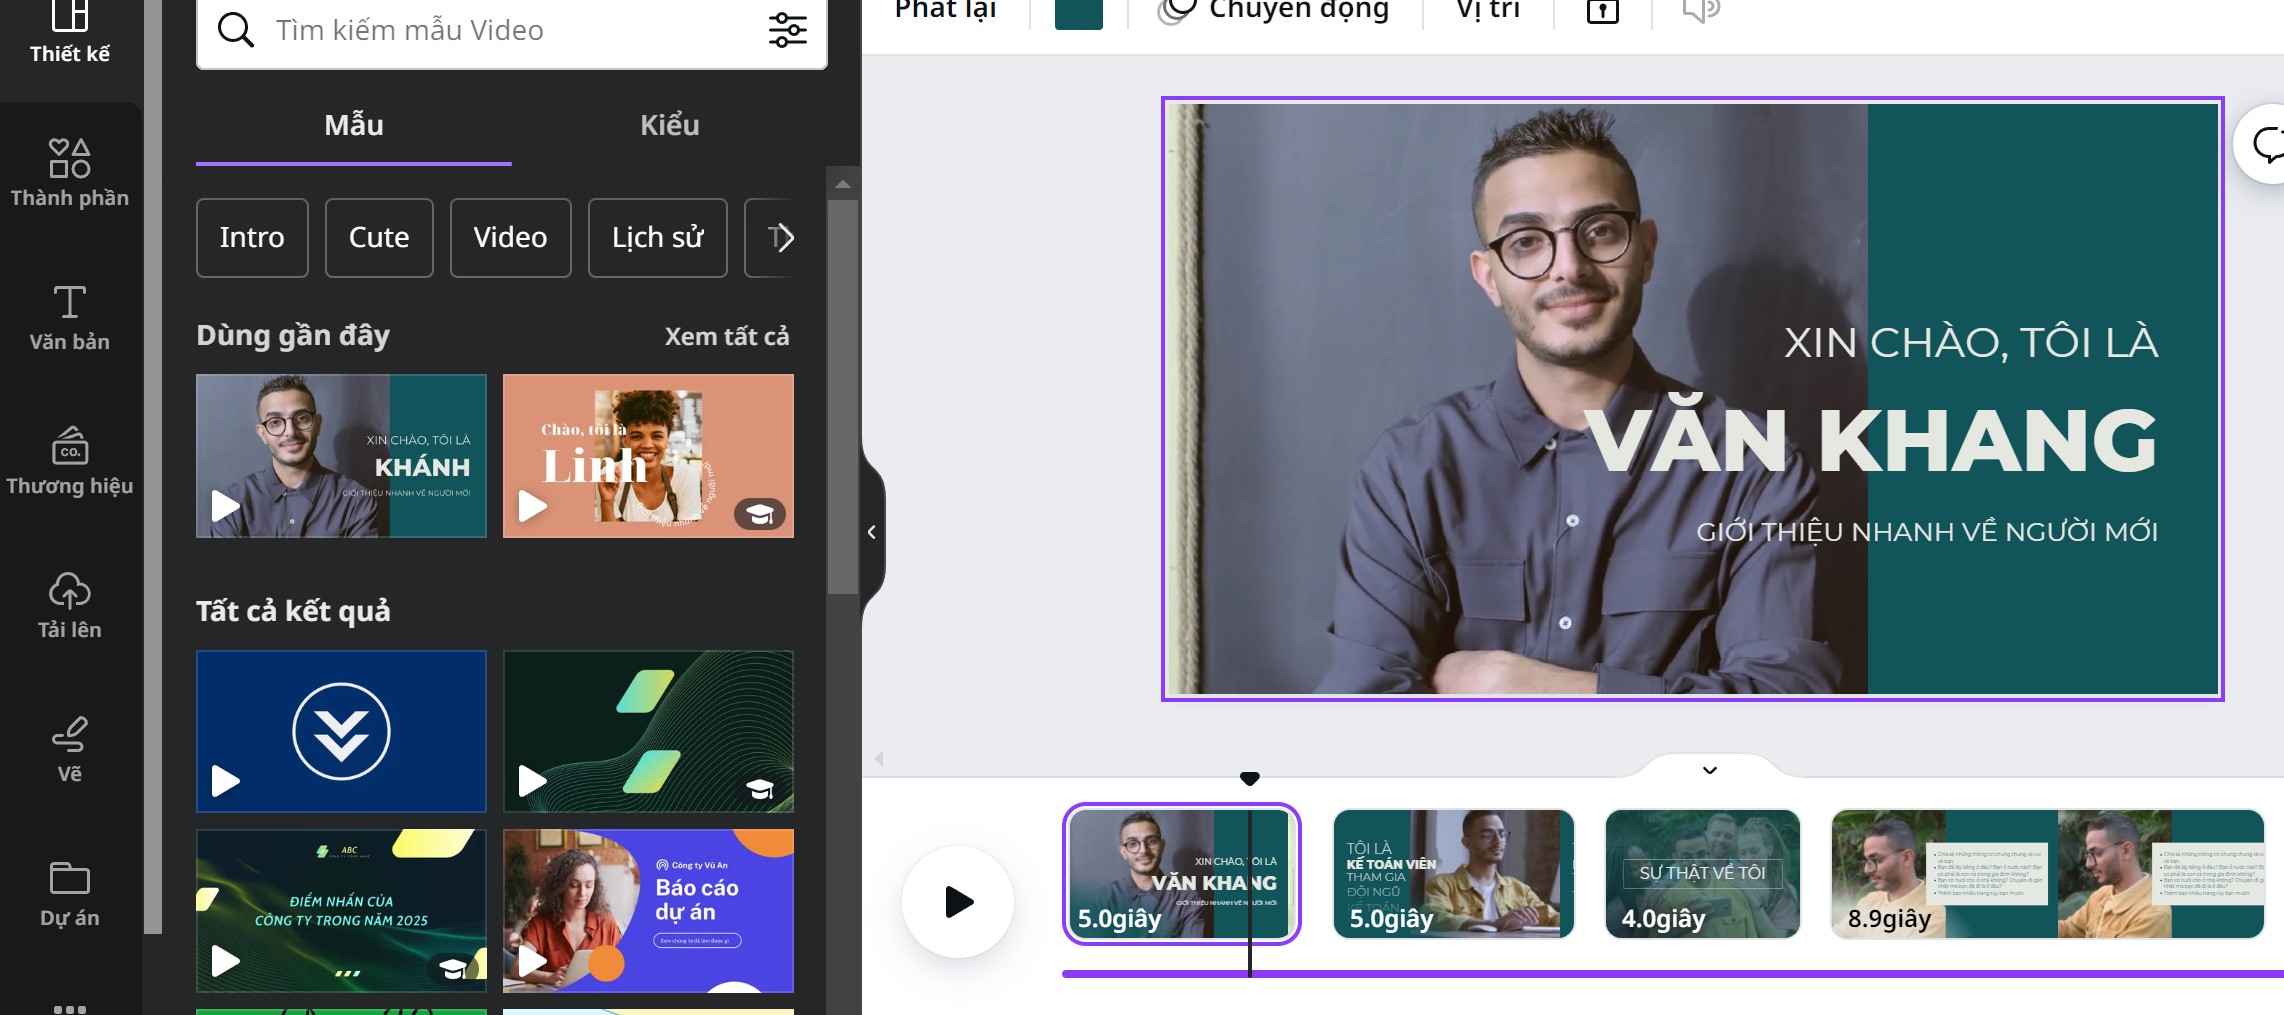Open the Dự án projects folder

69,893
